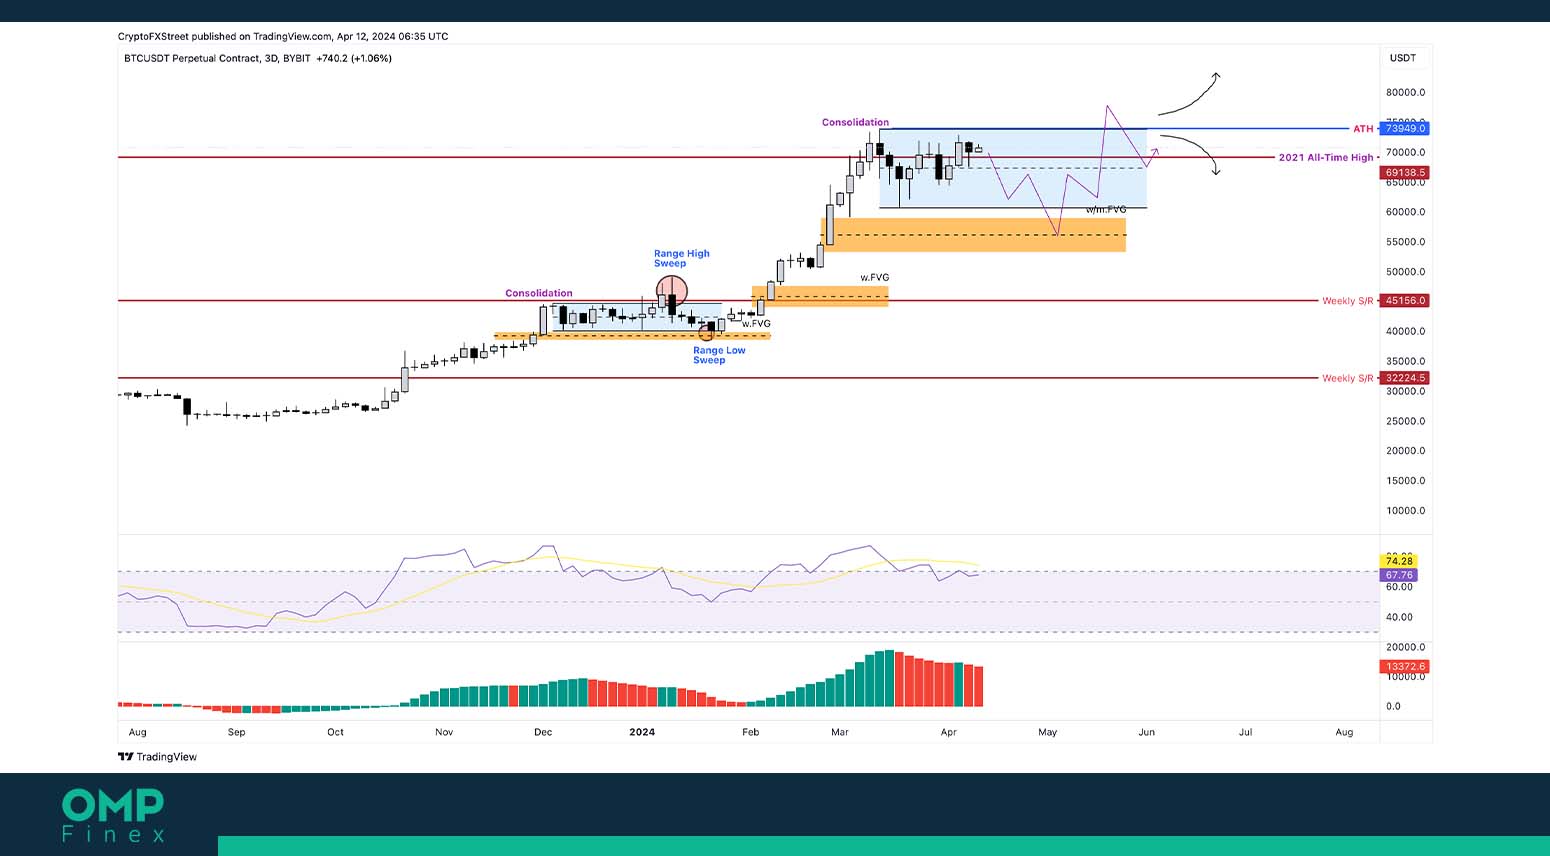Click the '2021 All-Time High' label
Image resolution: width=1550 pixels, height=856 pixels.
point(1326,158)
